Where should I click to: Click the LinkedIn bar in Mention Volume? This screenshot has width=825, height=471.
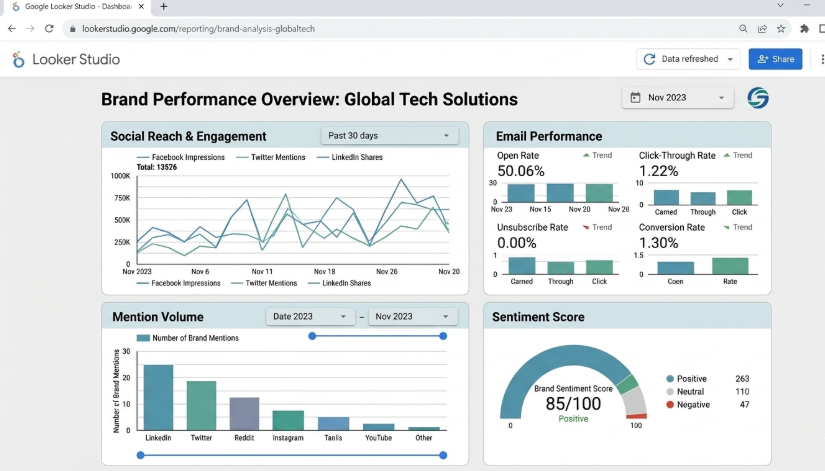(x=158, y=397)
